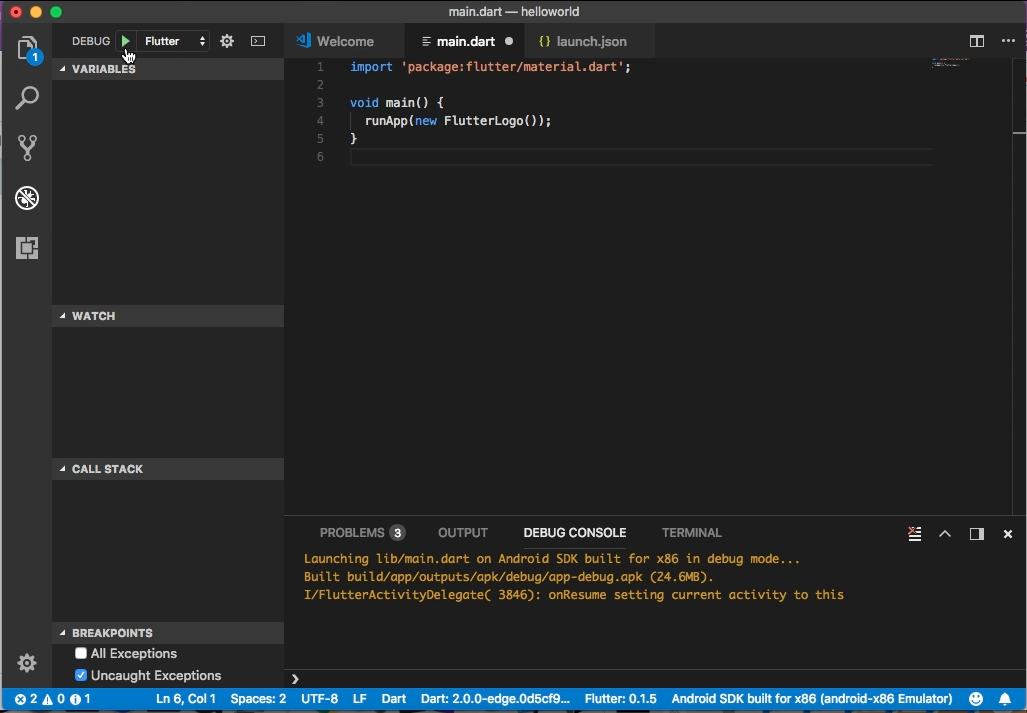1027x713 pixels.
Task: Open the Flutter debug configuration dropdown
Action: pyautogui.click(x=174, y=41)
